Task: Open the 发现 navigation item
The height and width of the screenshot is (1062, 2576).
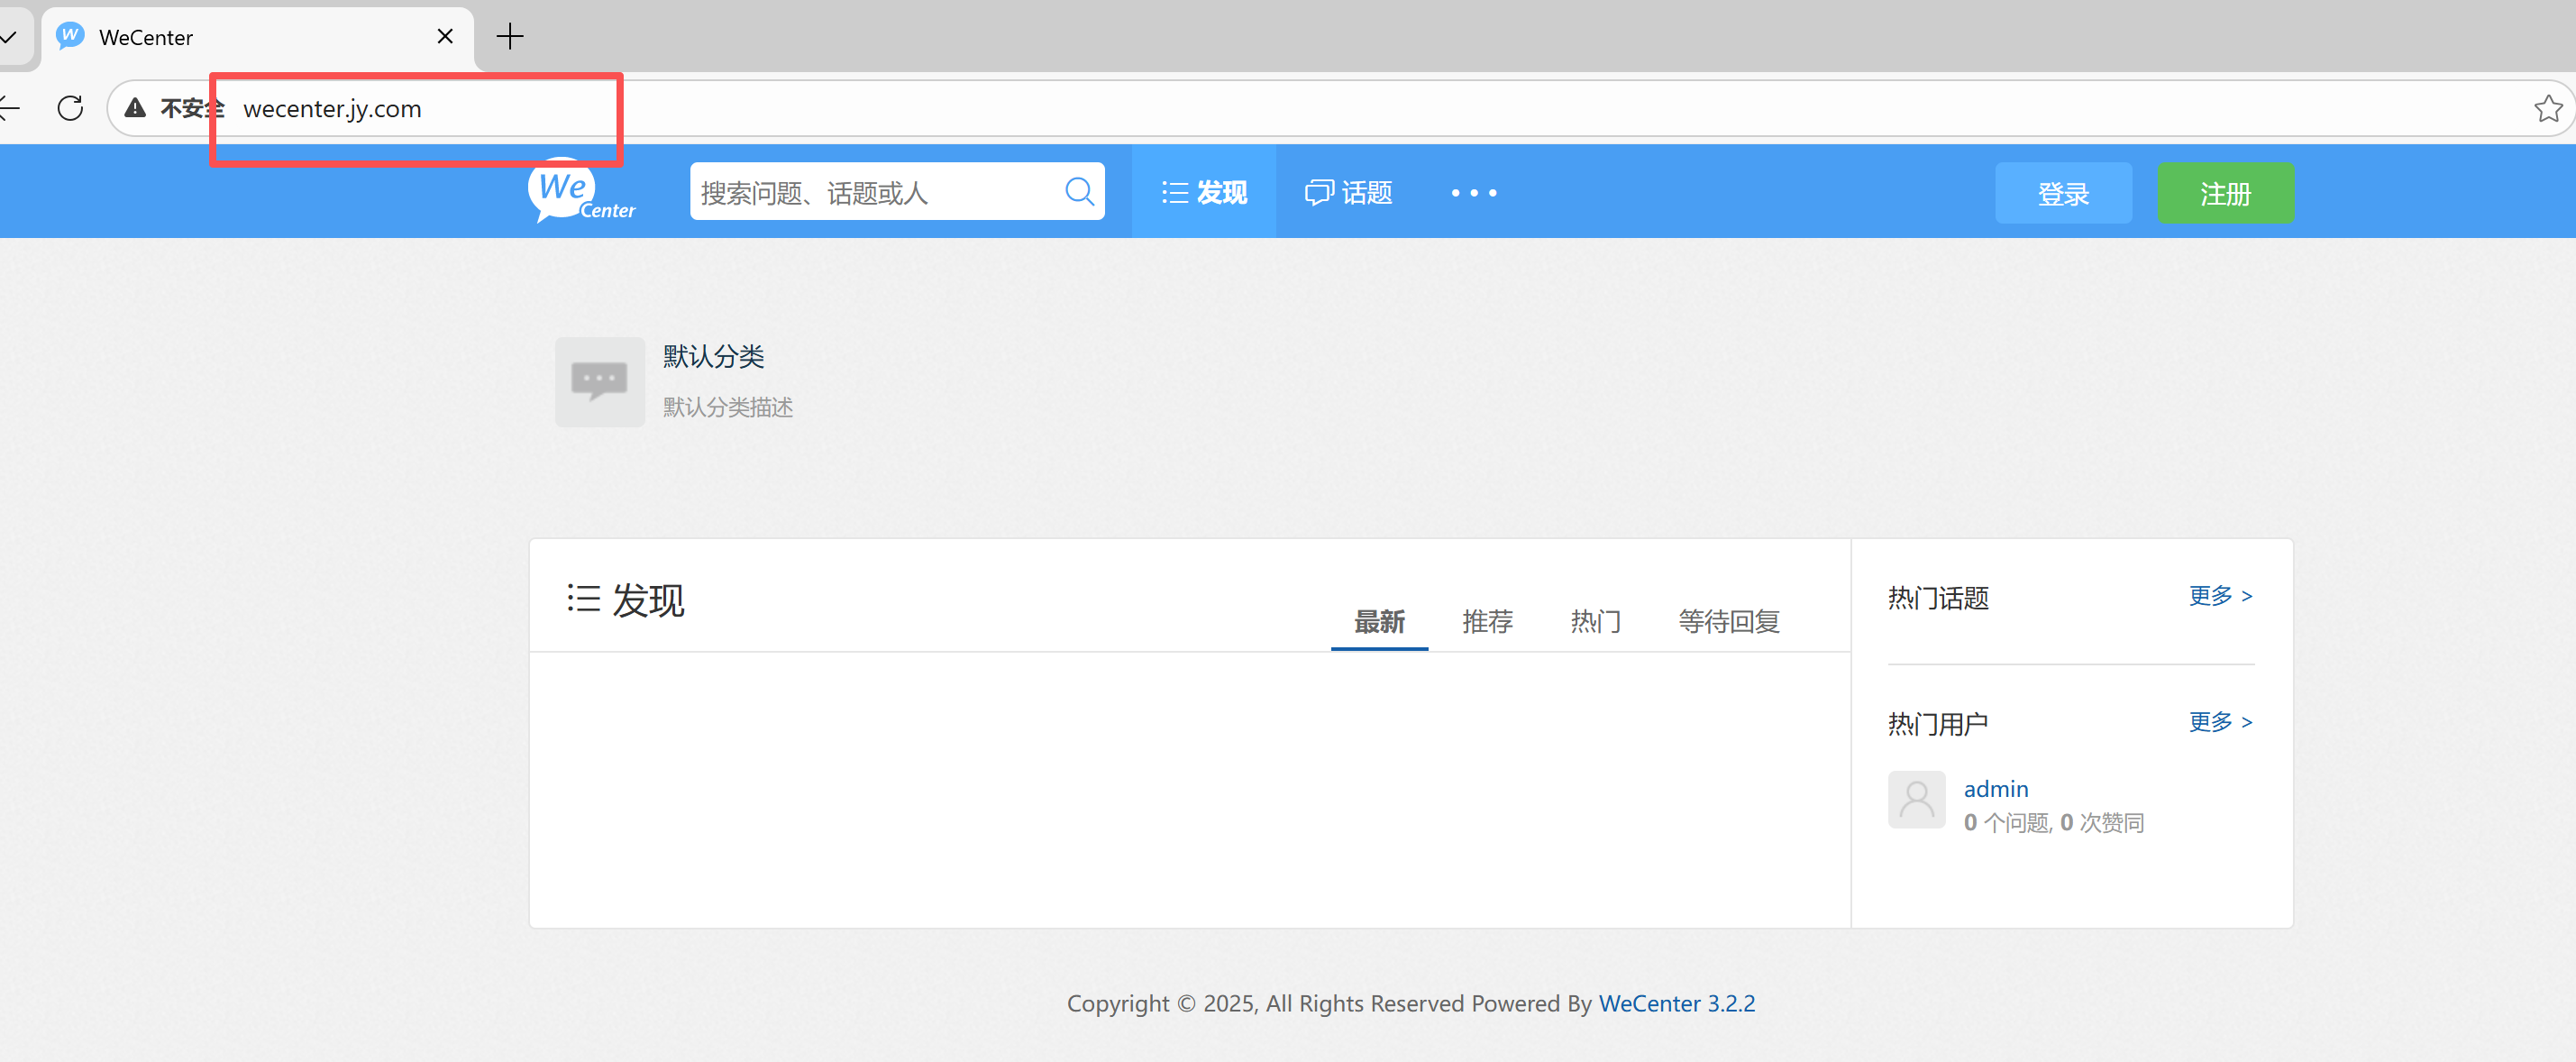Action: [1204, 192]
